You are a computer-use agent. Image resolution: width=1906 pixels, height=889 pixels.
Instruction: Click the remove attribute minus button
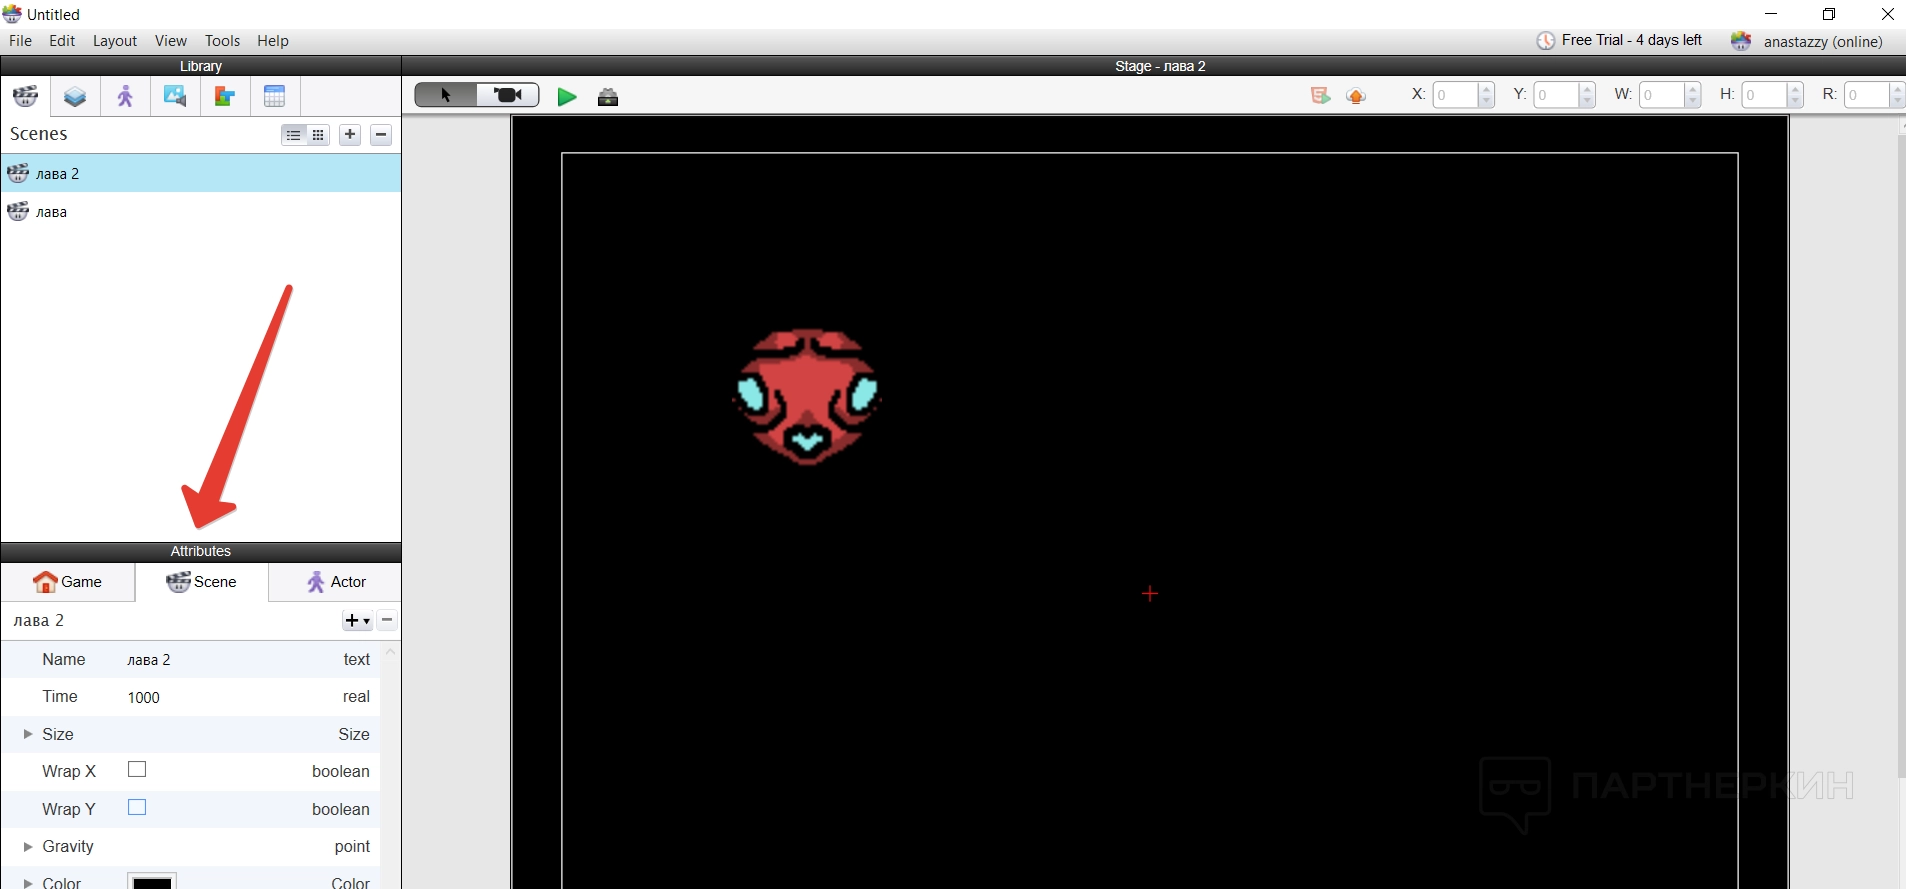click(x=388, y=621)
